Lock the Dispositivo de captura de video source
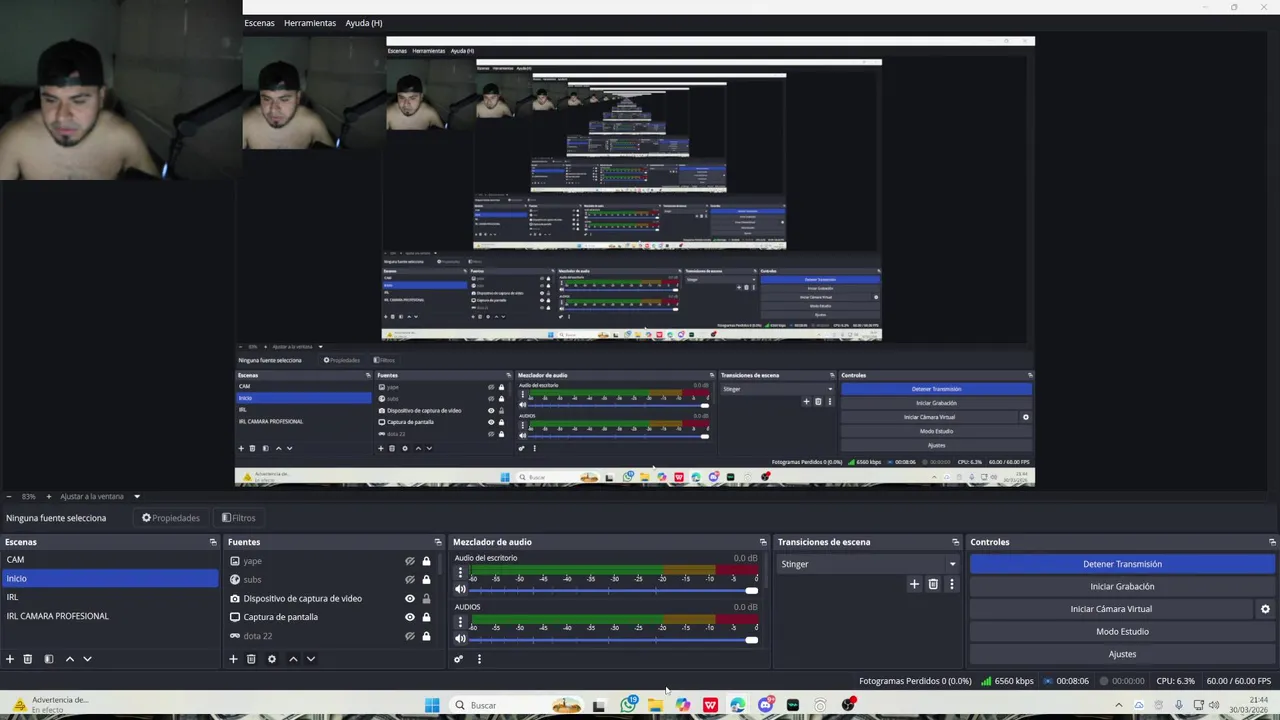This screenshot has height=720, width=1280. point(426,598)
